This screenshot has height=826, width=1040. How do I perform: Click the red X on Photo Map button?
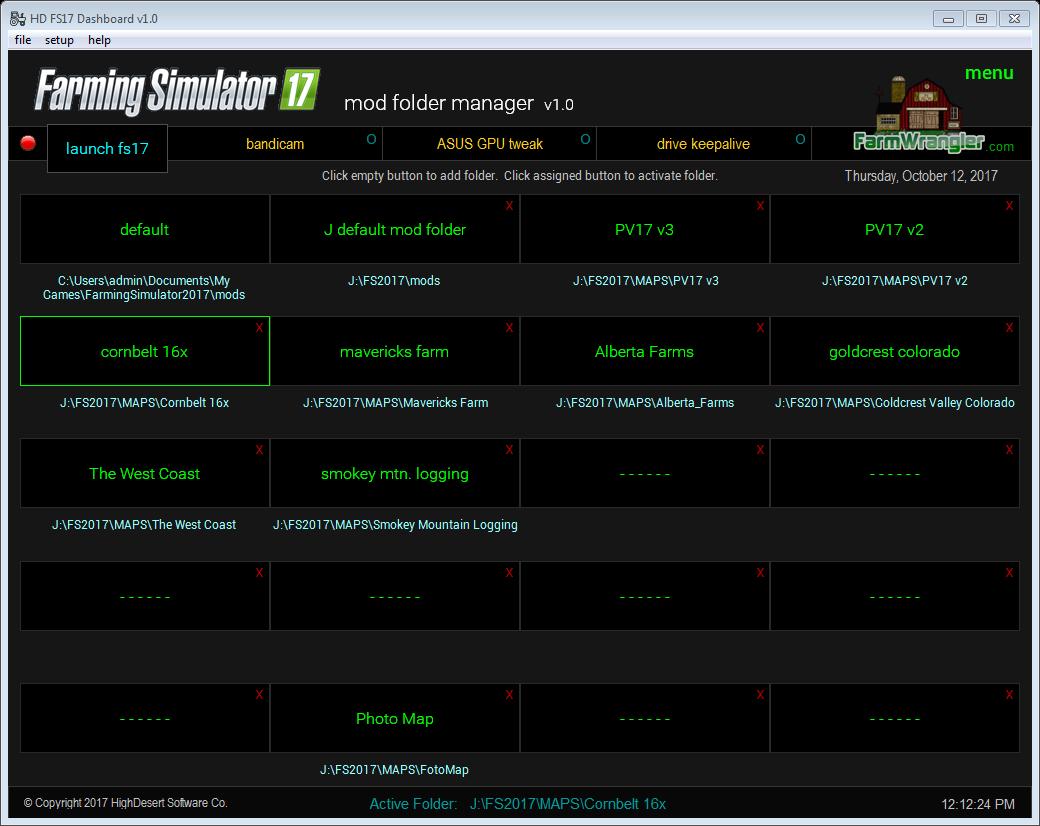[510, 695]
